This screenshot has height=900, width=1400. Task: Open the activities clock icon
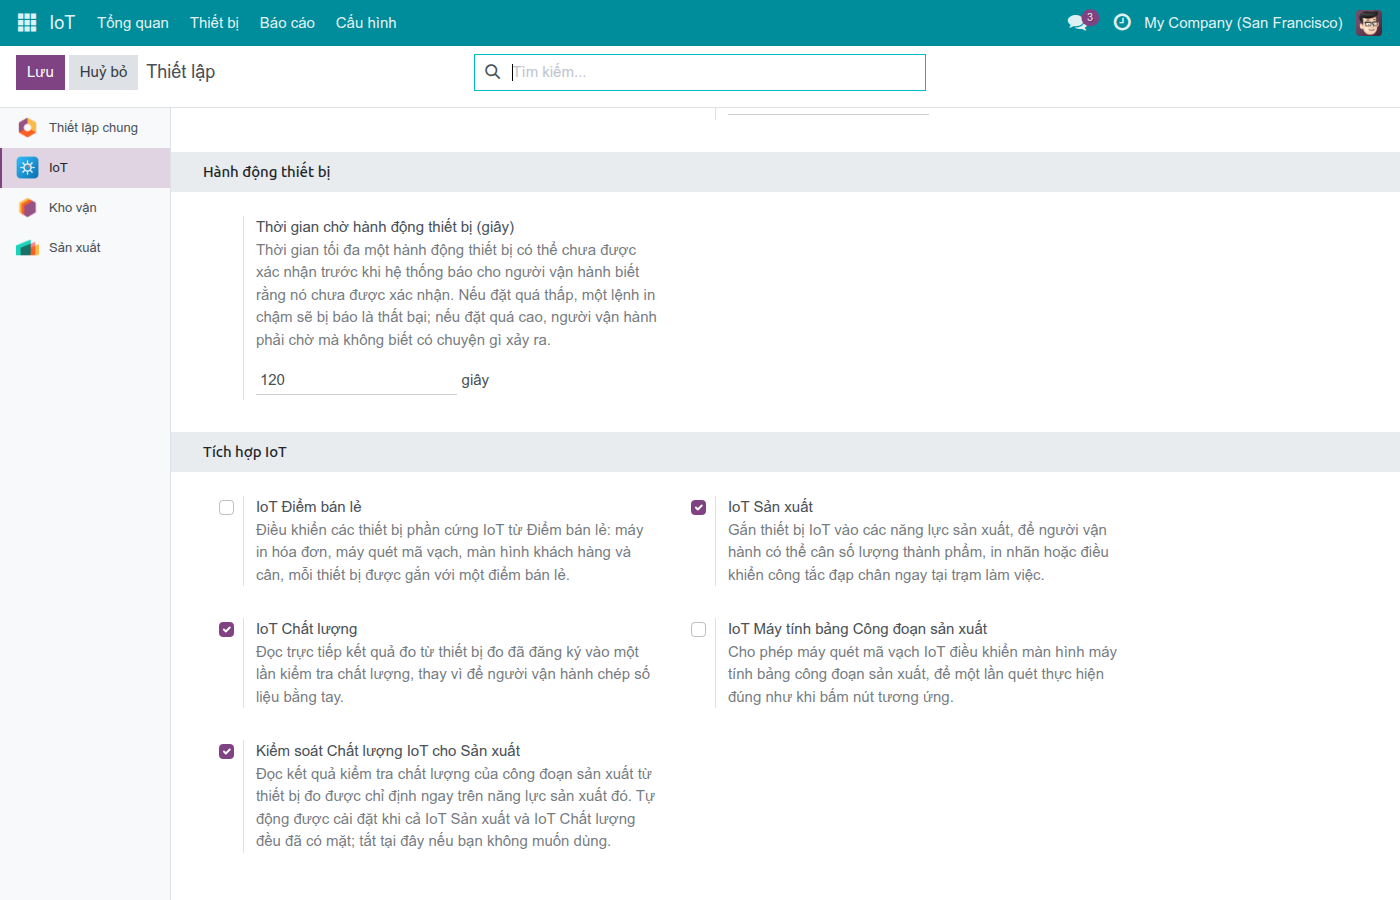coord(1122,22)
